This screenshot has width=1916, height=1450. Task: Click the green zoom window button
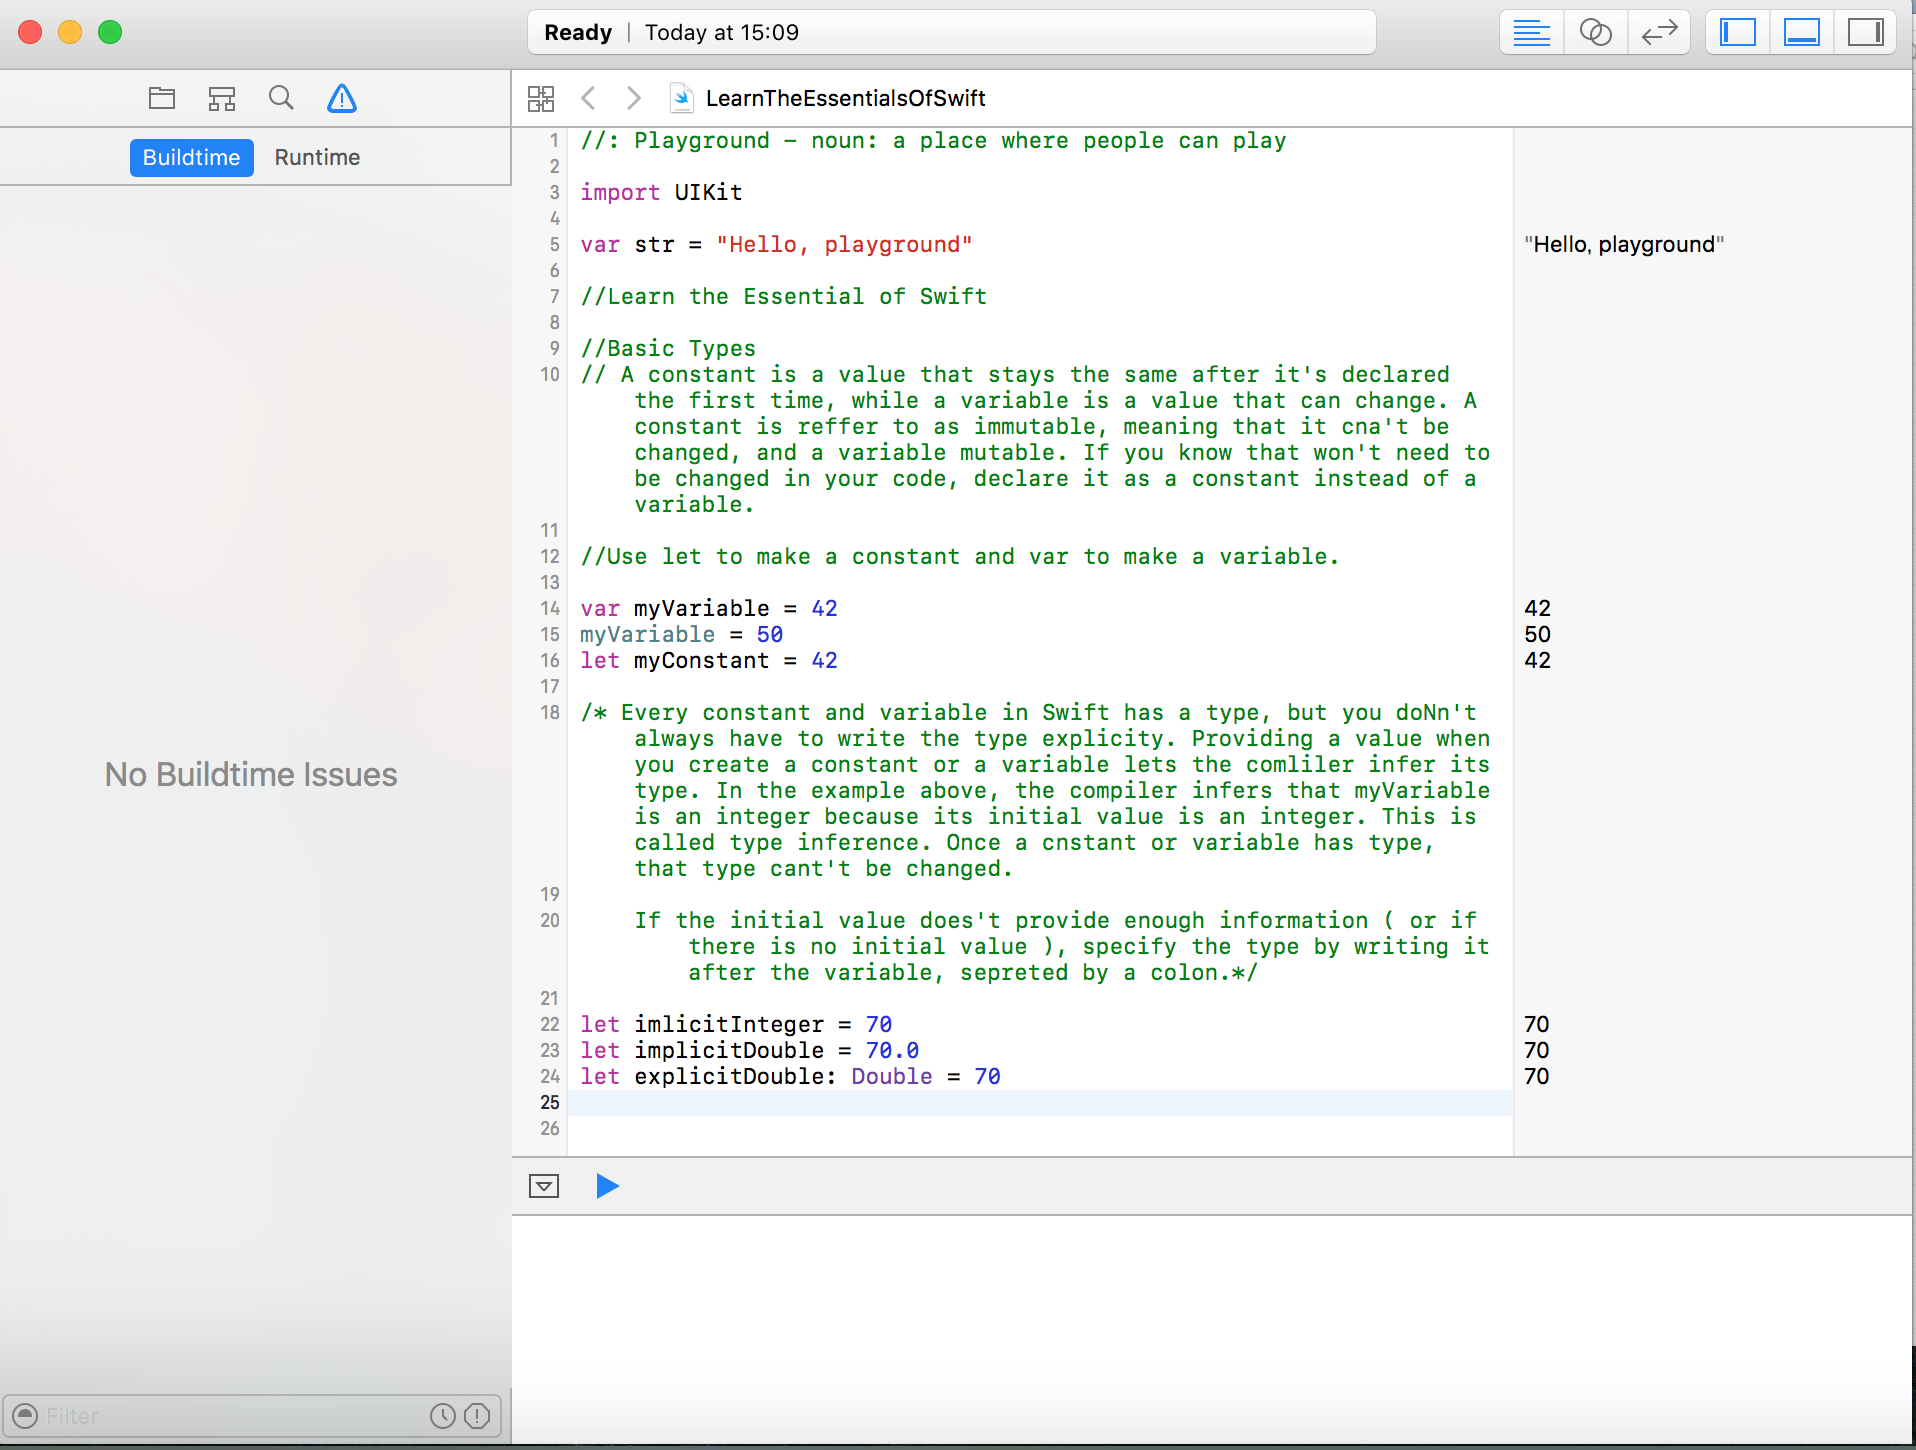pyautogui.click(x=110, y=32)
